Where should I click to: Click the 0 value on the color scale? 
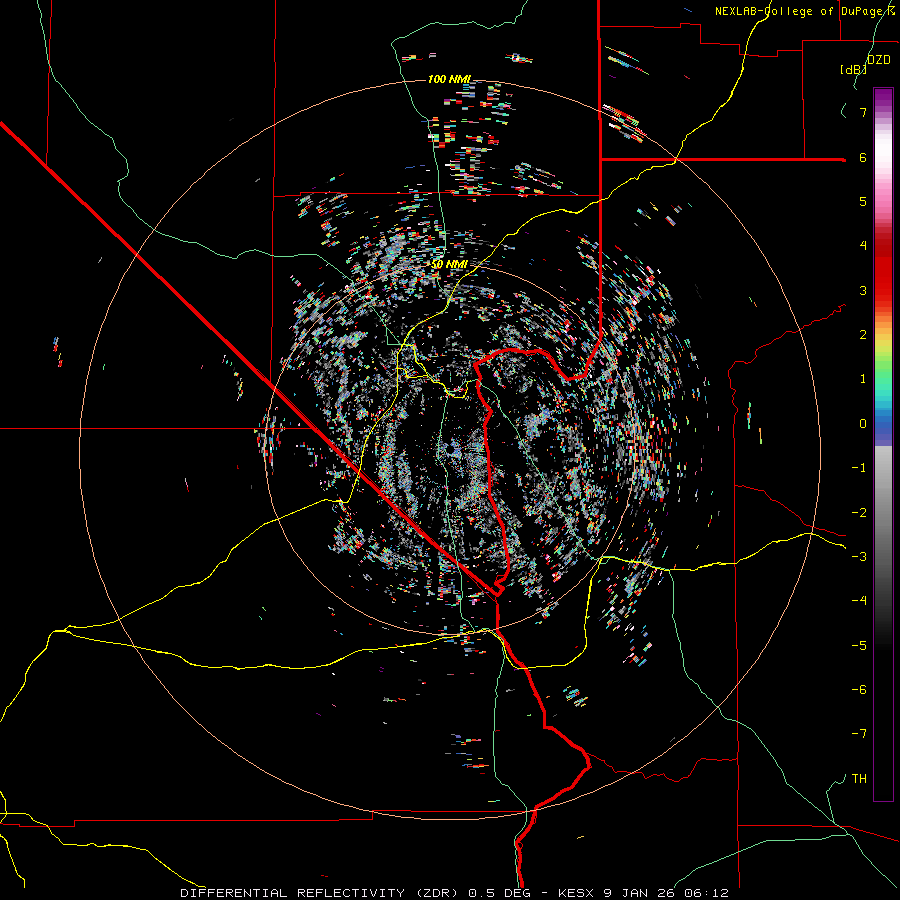(x=863, y=424)
